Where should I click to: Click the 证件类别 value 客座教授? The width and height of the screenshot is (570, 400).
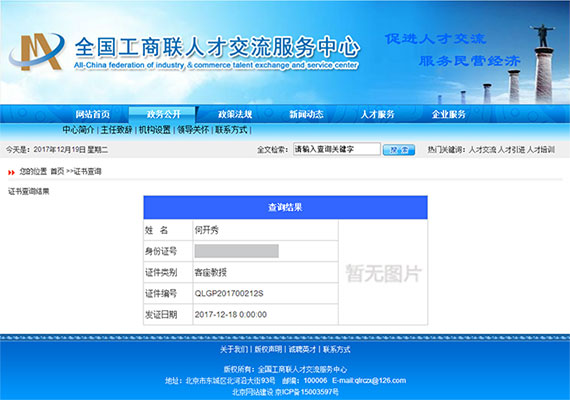pos(210,272)
